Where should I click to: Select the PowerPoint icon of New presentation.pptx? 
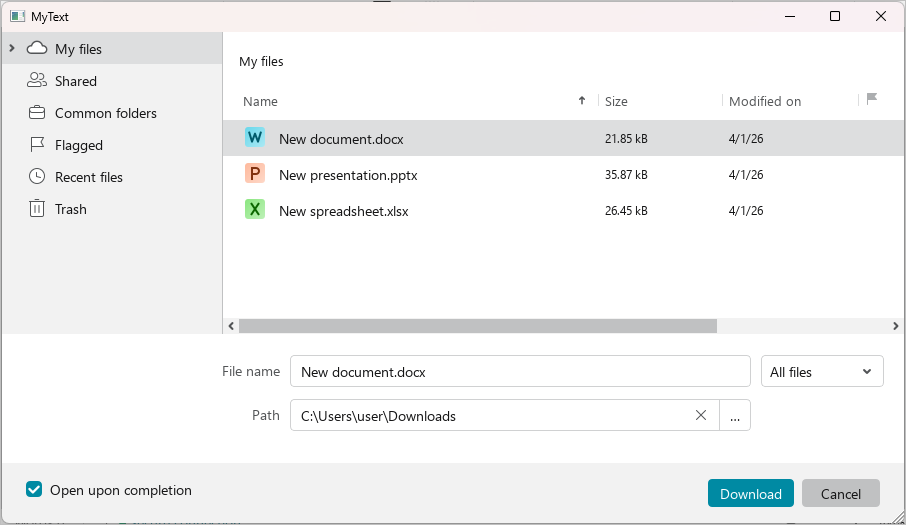coord(255,174)
